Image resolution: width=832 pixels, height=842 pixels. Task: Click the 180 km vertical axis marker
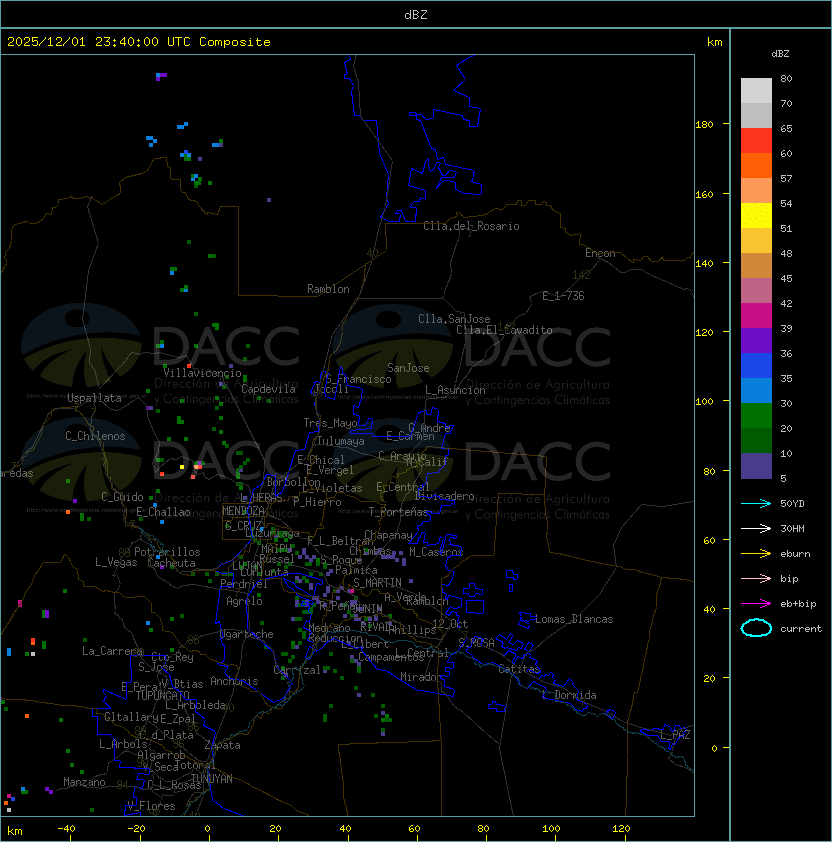[704, 124]
